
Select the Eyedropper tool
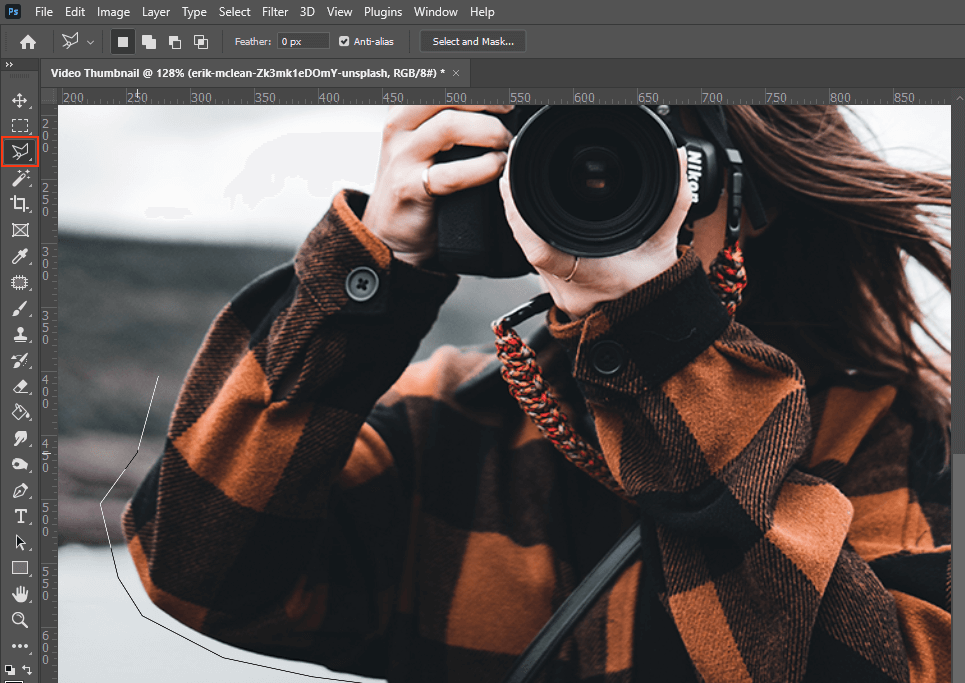point(20,256)
